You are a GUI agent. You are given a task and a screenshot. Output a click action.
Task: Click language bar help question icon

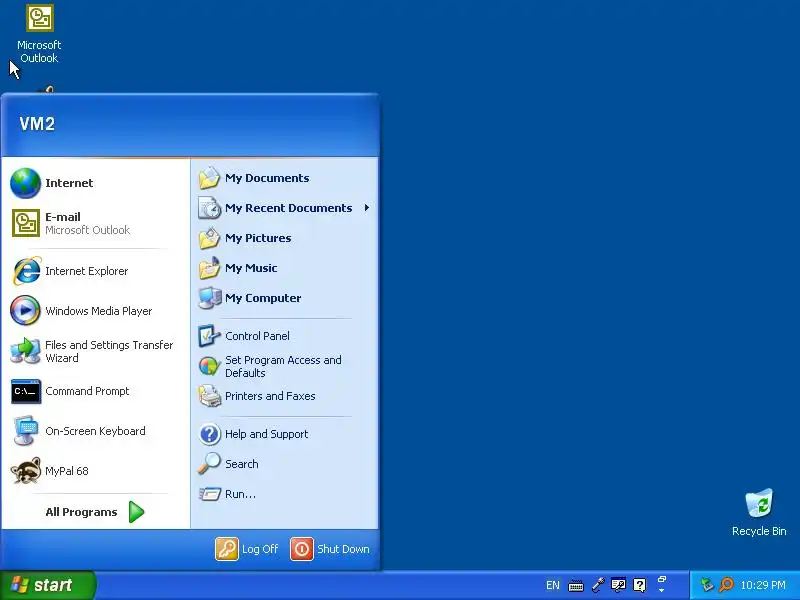(x=640, y=585)
